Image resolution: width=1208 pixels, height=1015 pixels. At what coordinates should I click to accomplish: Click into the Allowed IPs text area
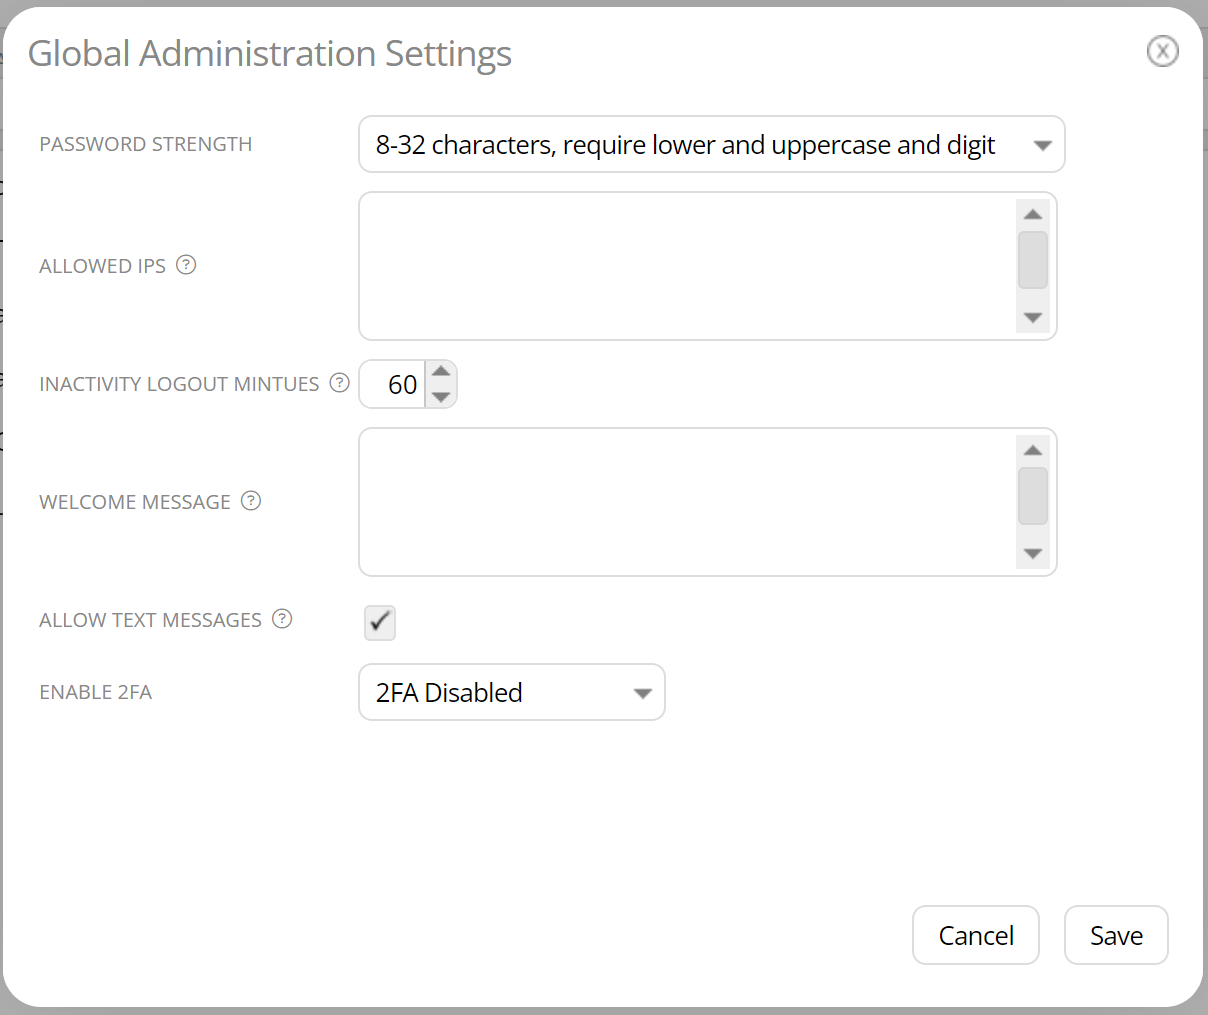(686, 266)
